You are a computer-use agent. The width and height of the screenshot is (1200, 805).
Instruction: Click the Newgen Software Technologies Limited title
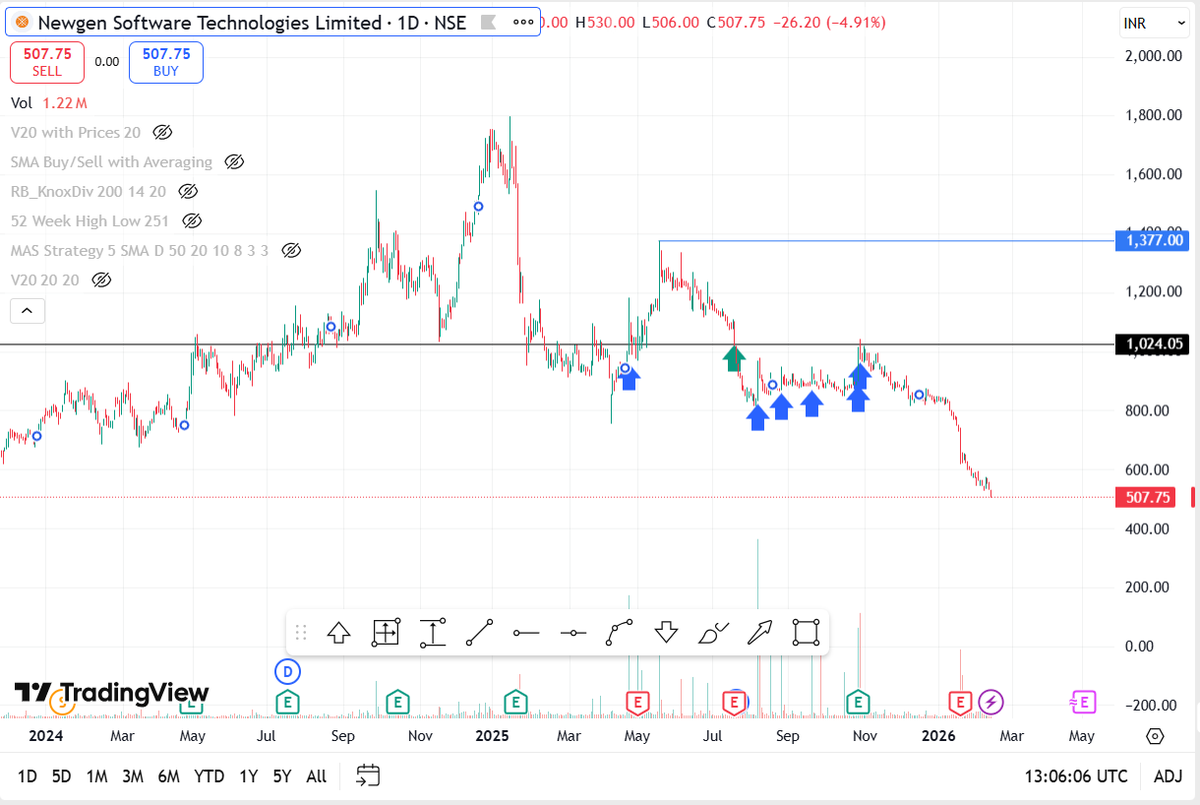[x=210, y=22]
